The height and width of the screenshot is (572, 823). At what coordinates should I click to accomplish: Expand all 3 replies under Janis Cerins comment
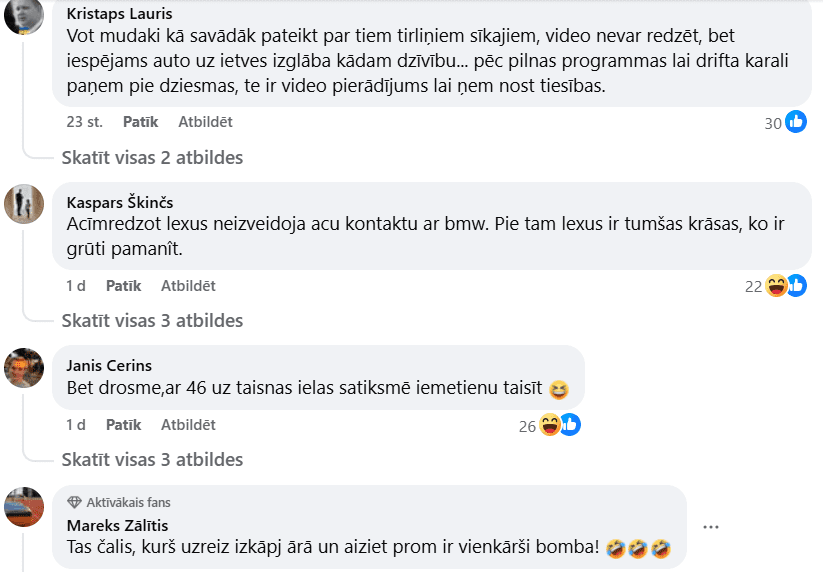[x=152, y=460]
